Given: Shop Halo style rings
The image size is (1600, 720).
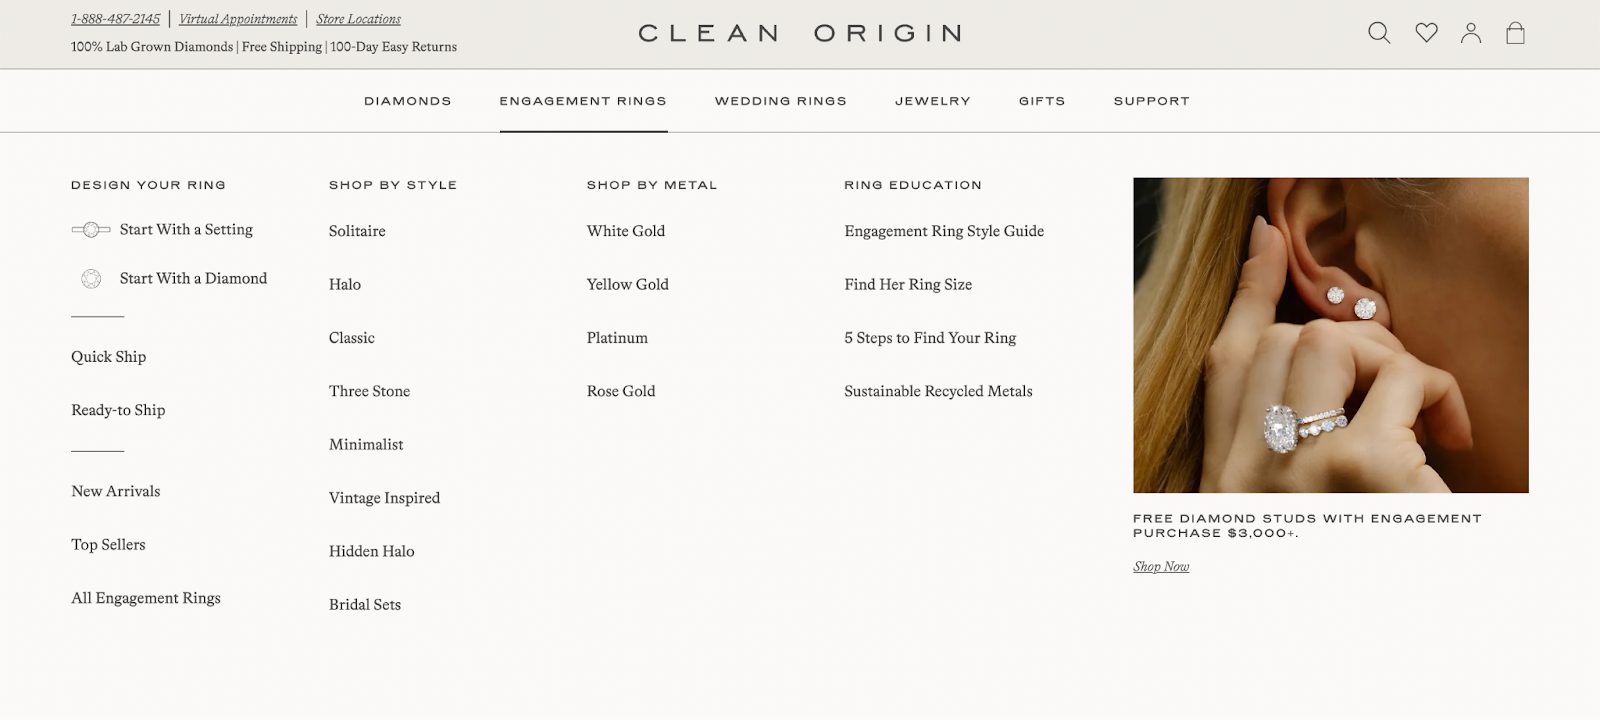Looking at the screenshot, I should pos(345,285).
